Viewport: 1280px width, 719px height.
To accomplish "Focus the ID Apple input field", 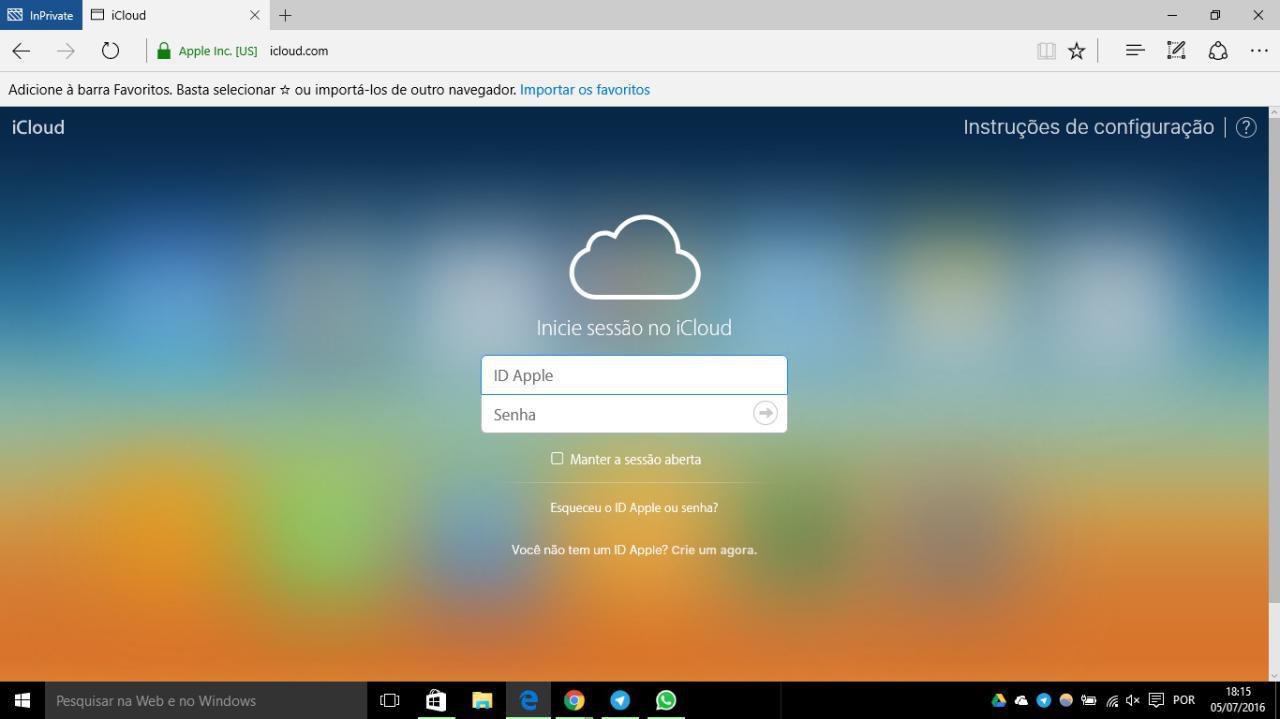I will [634, 375].
